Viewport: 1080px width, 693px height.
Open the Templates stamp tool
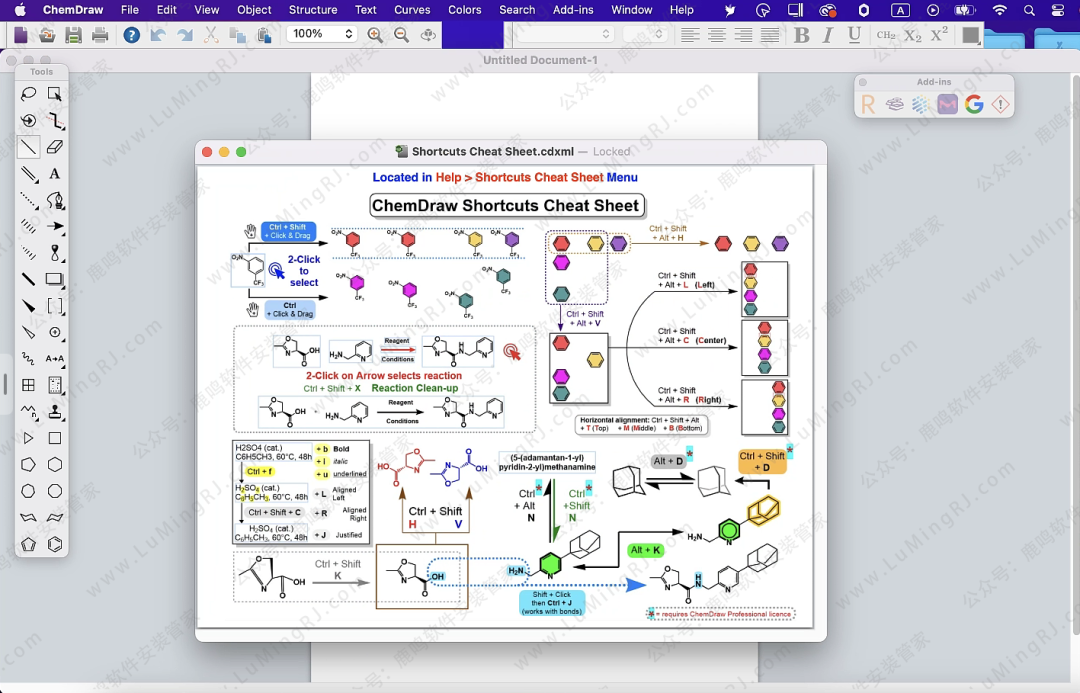54,411
